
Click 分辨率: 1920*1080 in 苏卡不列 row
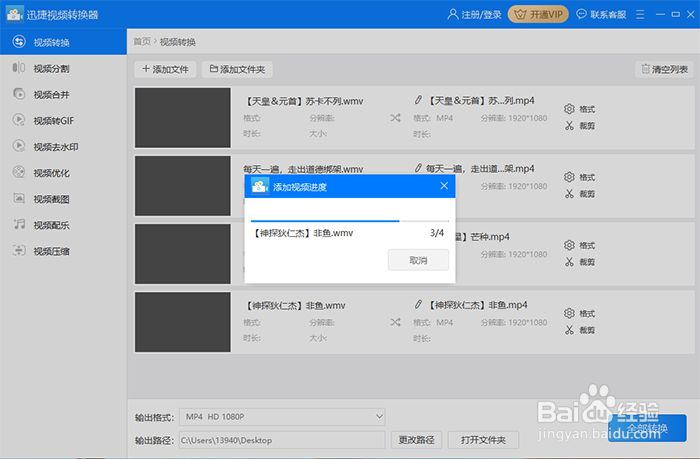514,118
